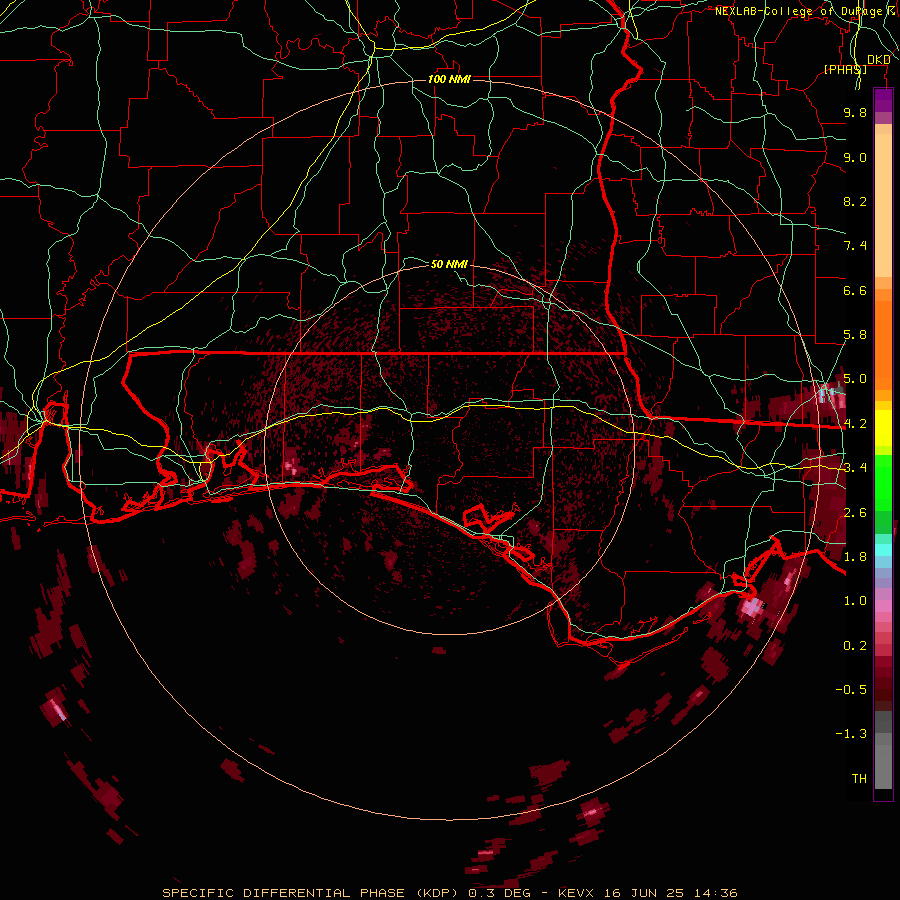Pick the cyan band on the color bar

[x=883, y=550]
